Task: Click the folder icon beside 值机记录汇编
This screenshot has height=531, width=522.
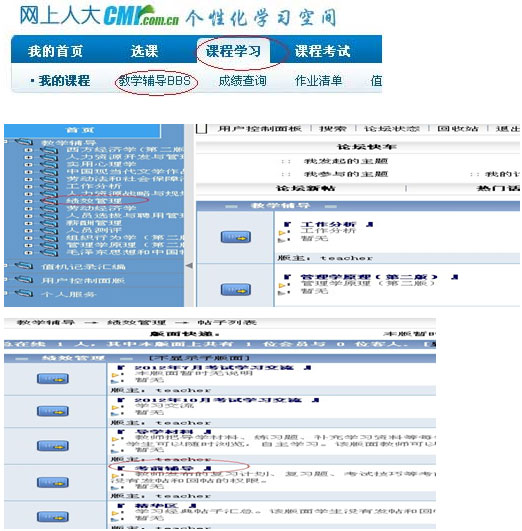Action: tap(24, 266)
